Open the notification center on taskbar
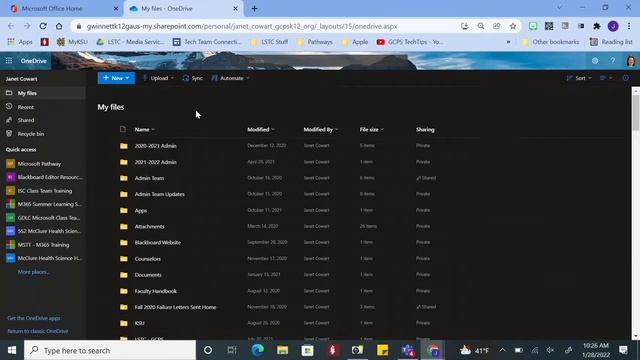Viewport: 640px width, 360px height. pyautogui.click(x=623, y=350)
